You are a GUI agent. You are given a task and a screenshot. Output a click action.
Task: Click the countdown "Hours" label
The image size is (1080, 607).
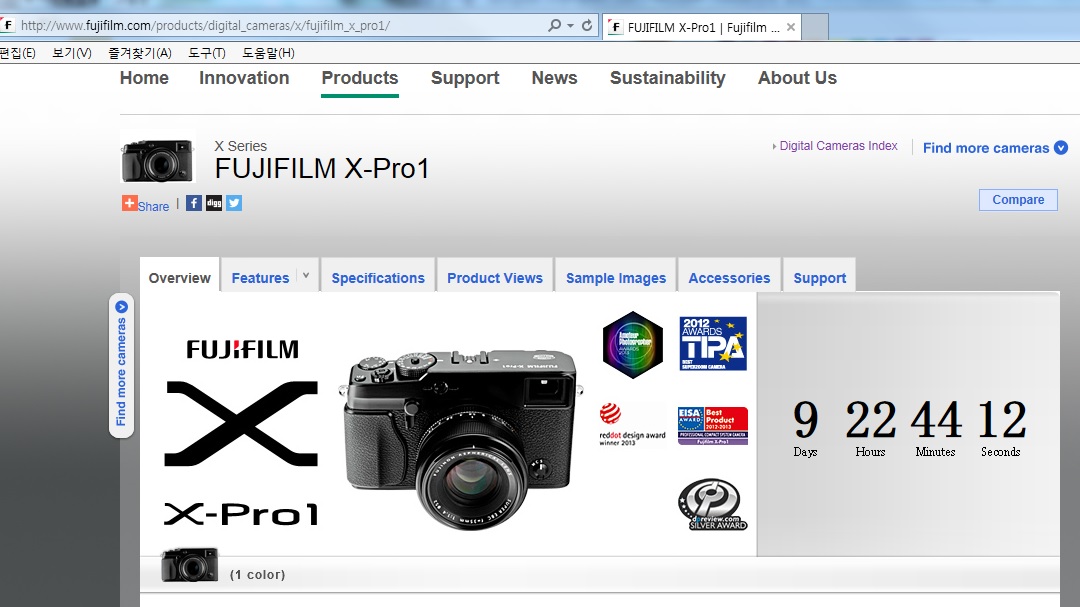point(871,452)
